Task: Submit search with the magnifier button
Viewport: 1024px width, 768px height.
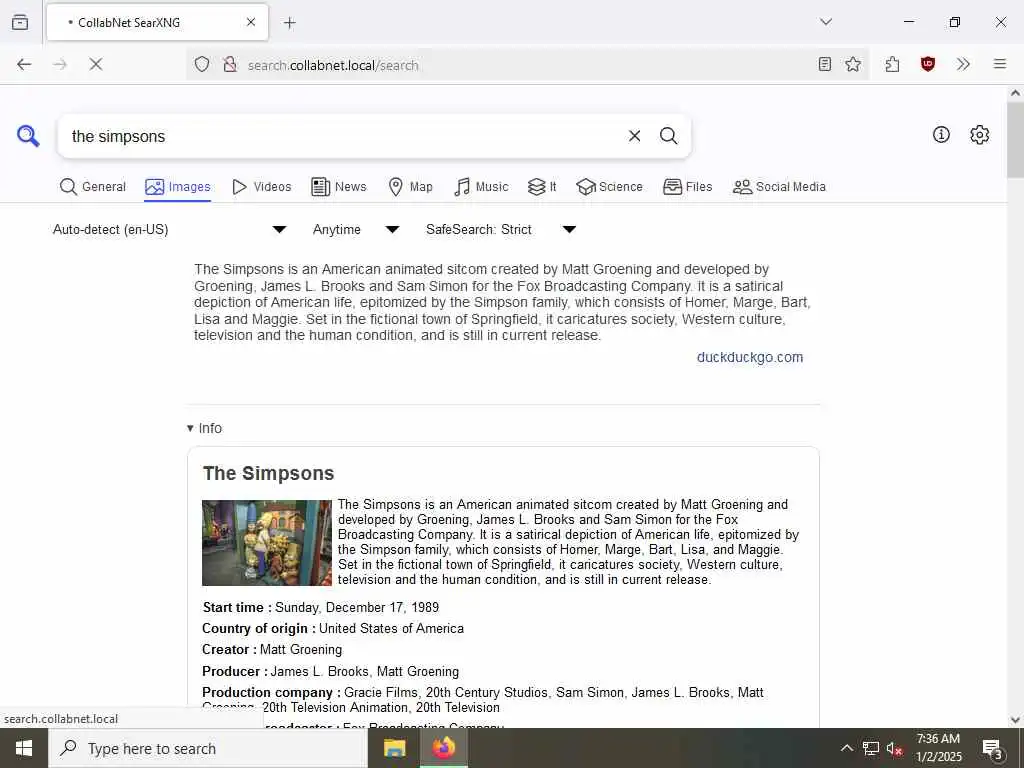Action: tap(668, 136)
